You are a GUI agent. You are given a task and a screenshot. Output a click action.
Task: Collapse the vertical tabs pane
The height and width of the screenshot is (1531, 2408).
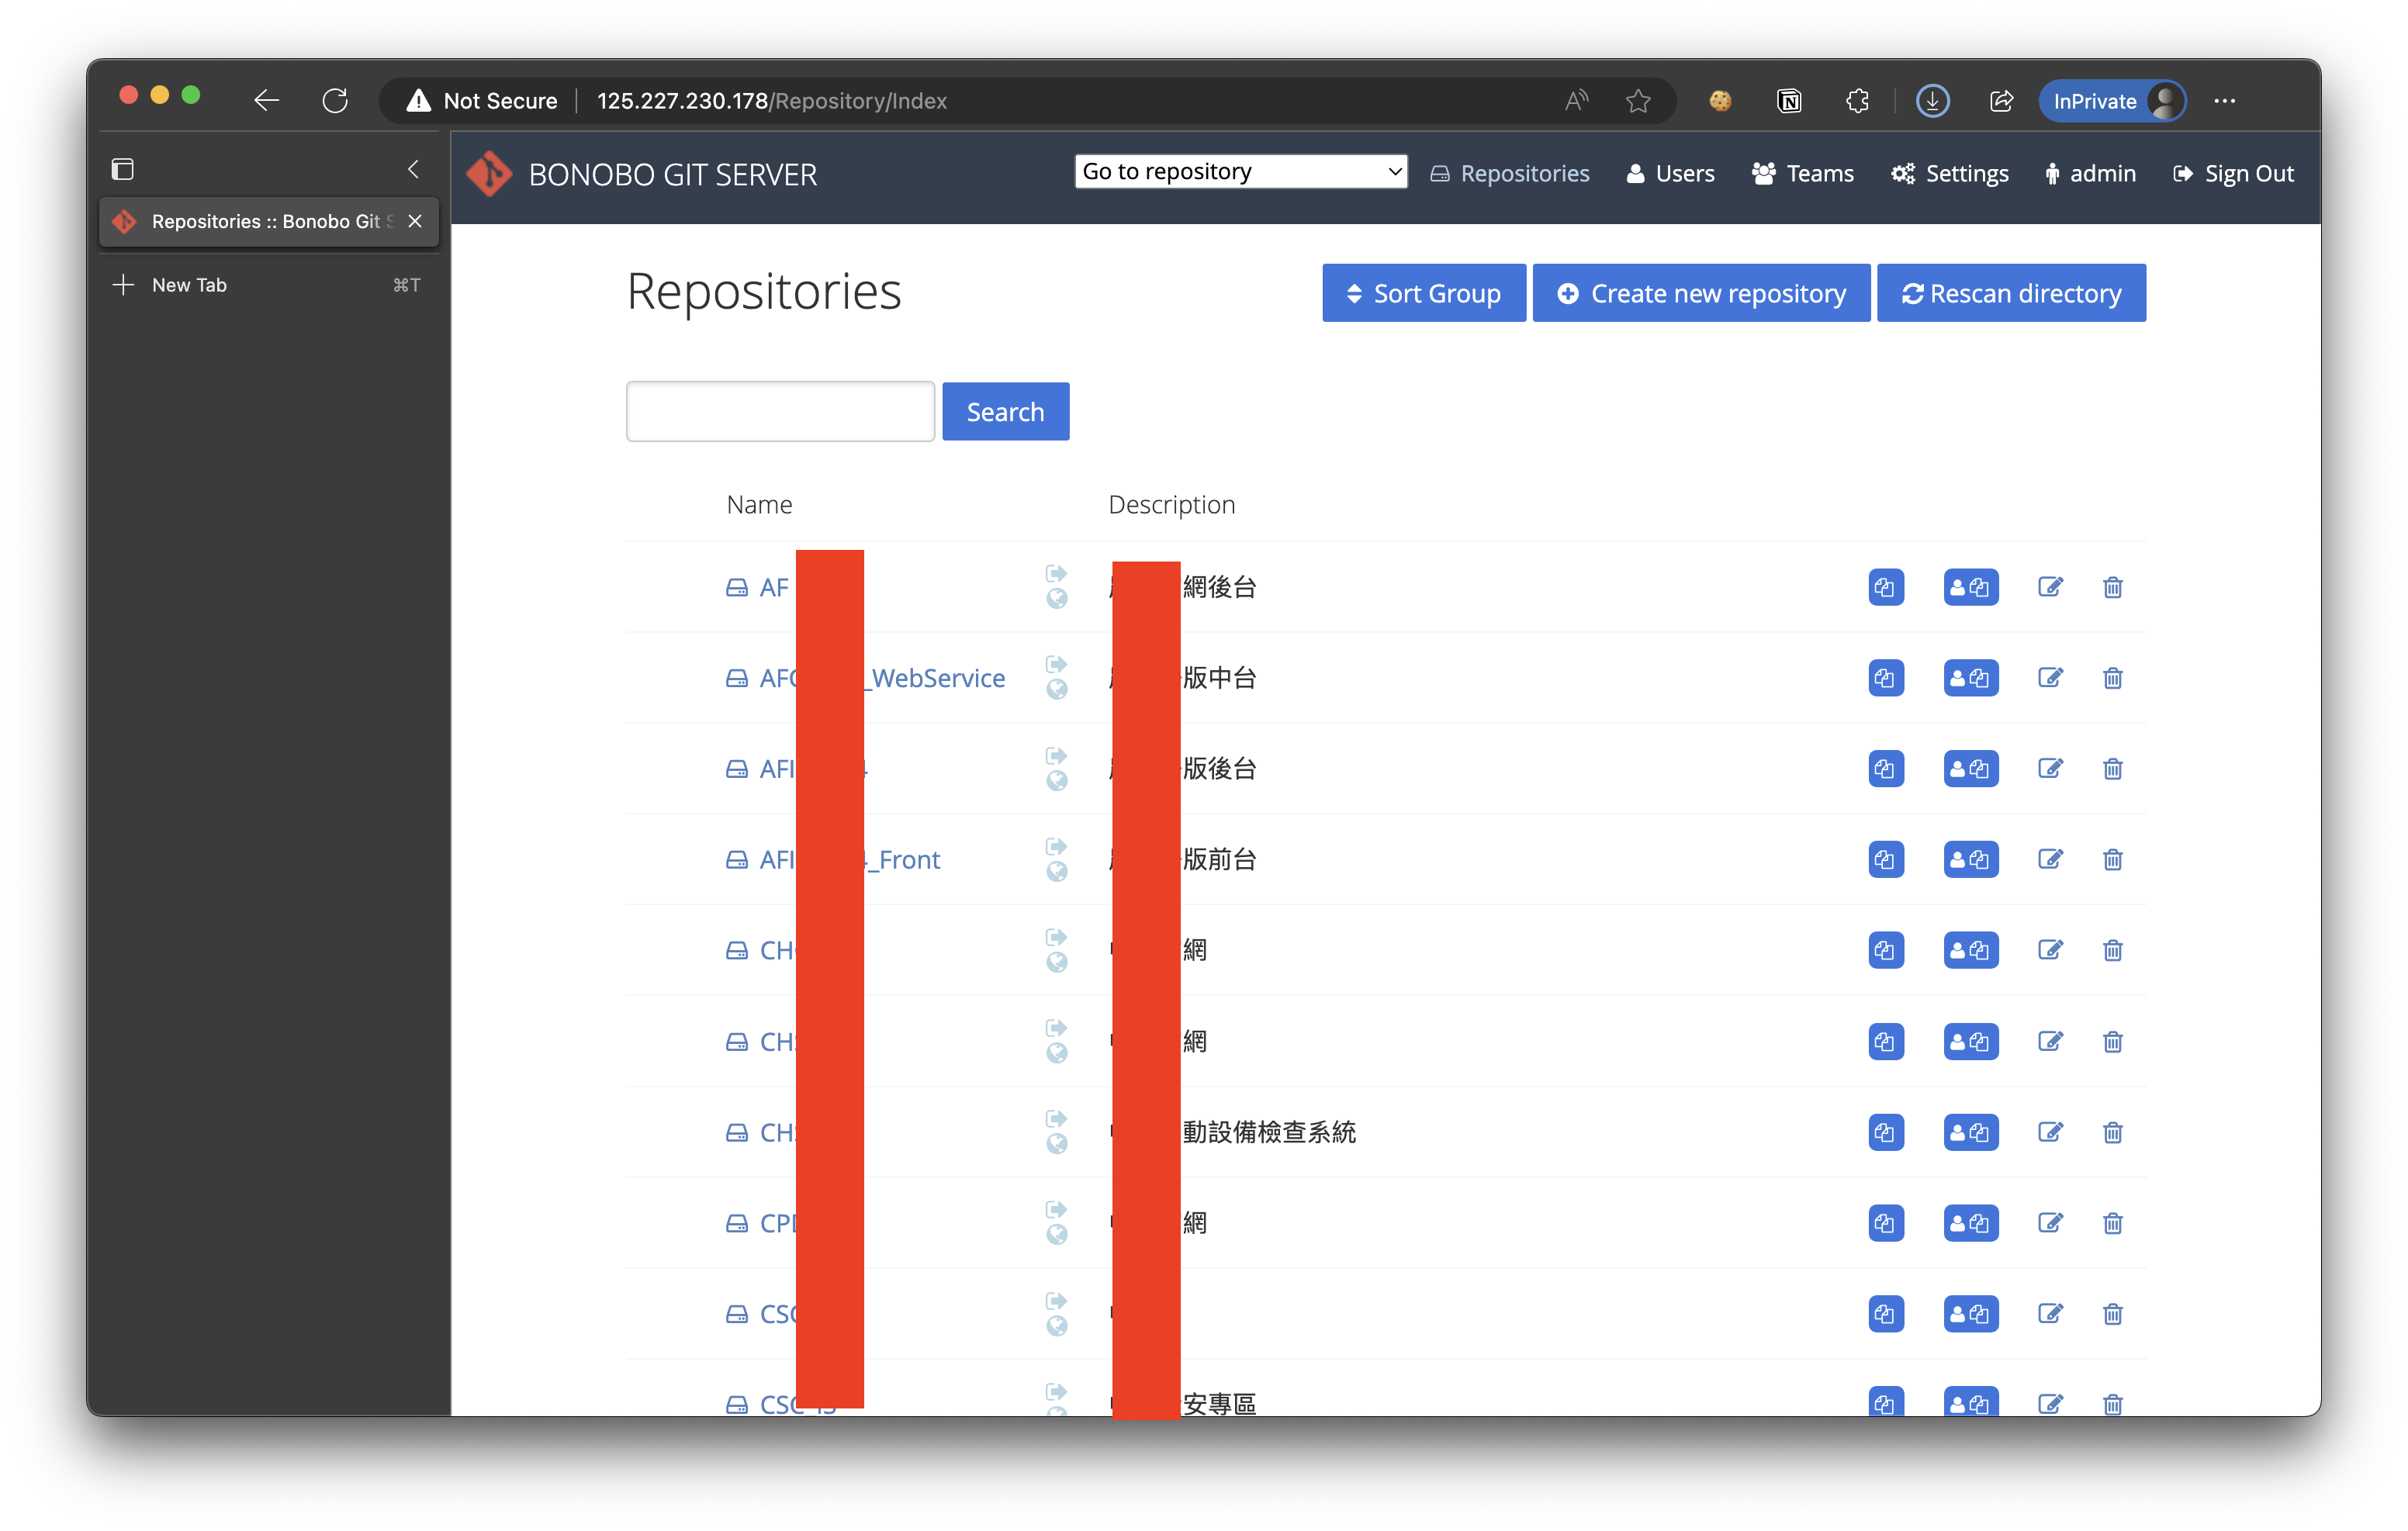point(413,170)
